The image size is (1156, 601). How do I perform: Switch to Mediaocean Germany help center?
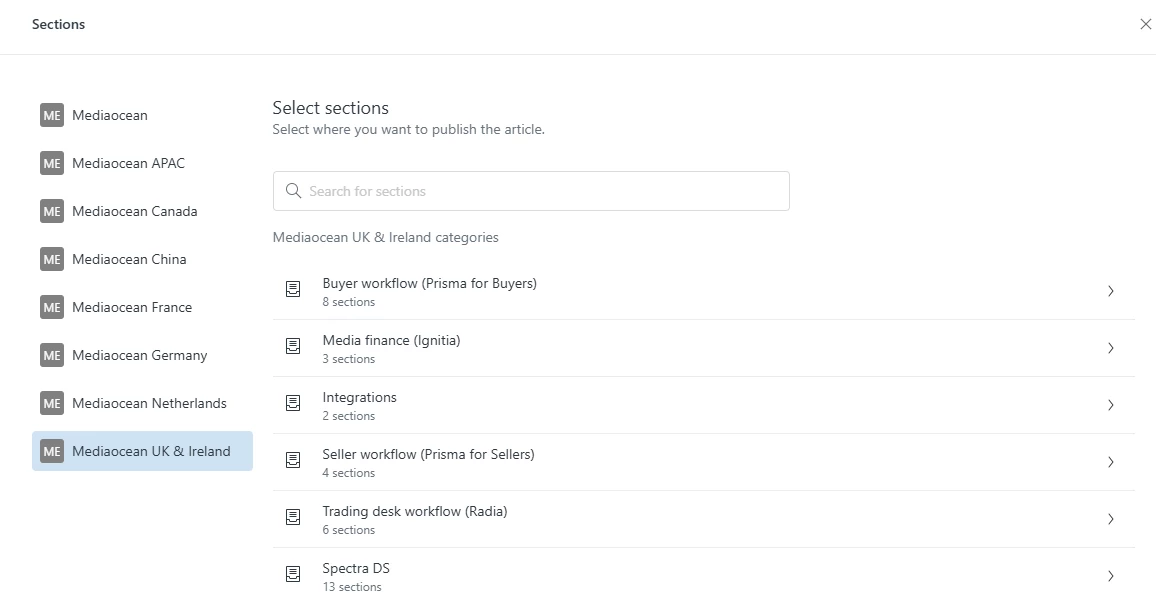click(139, 355)
